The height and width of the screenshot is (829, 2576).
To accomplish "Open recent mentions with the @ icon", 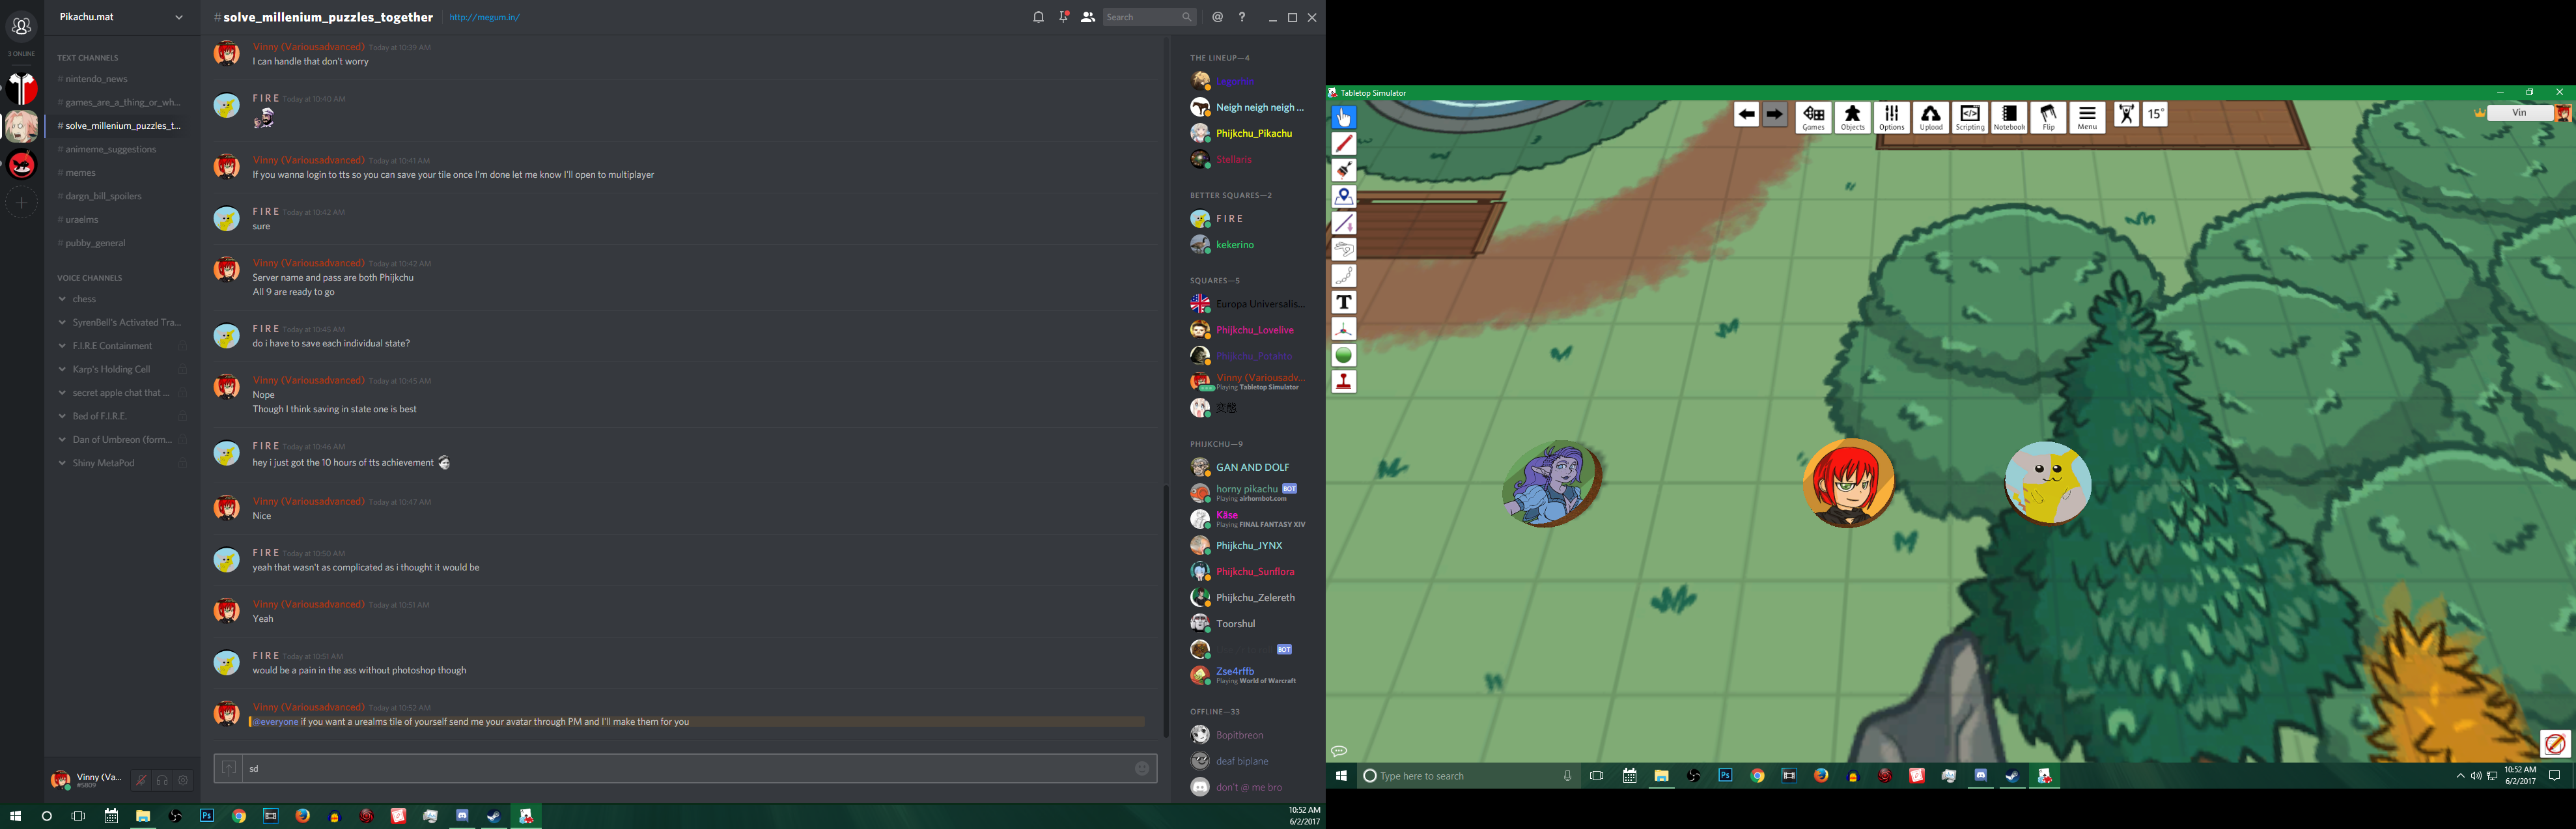I will tap(1217, 17).
